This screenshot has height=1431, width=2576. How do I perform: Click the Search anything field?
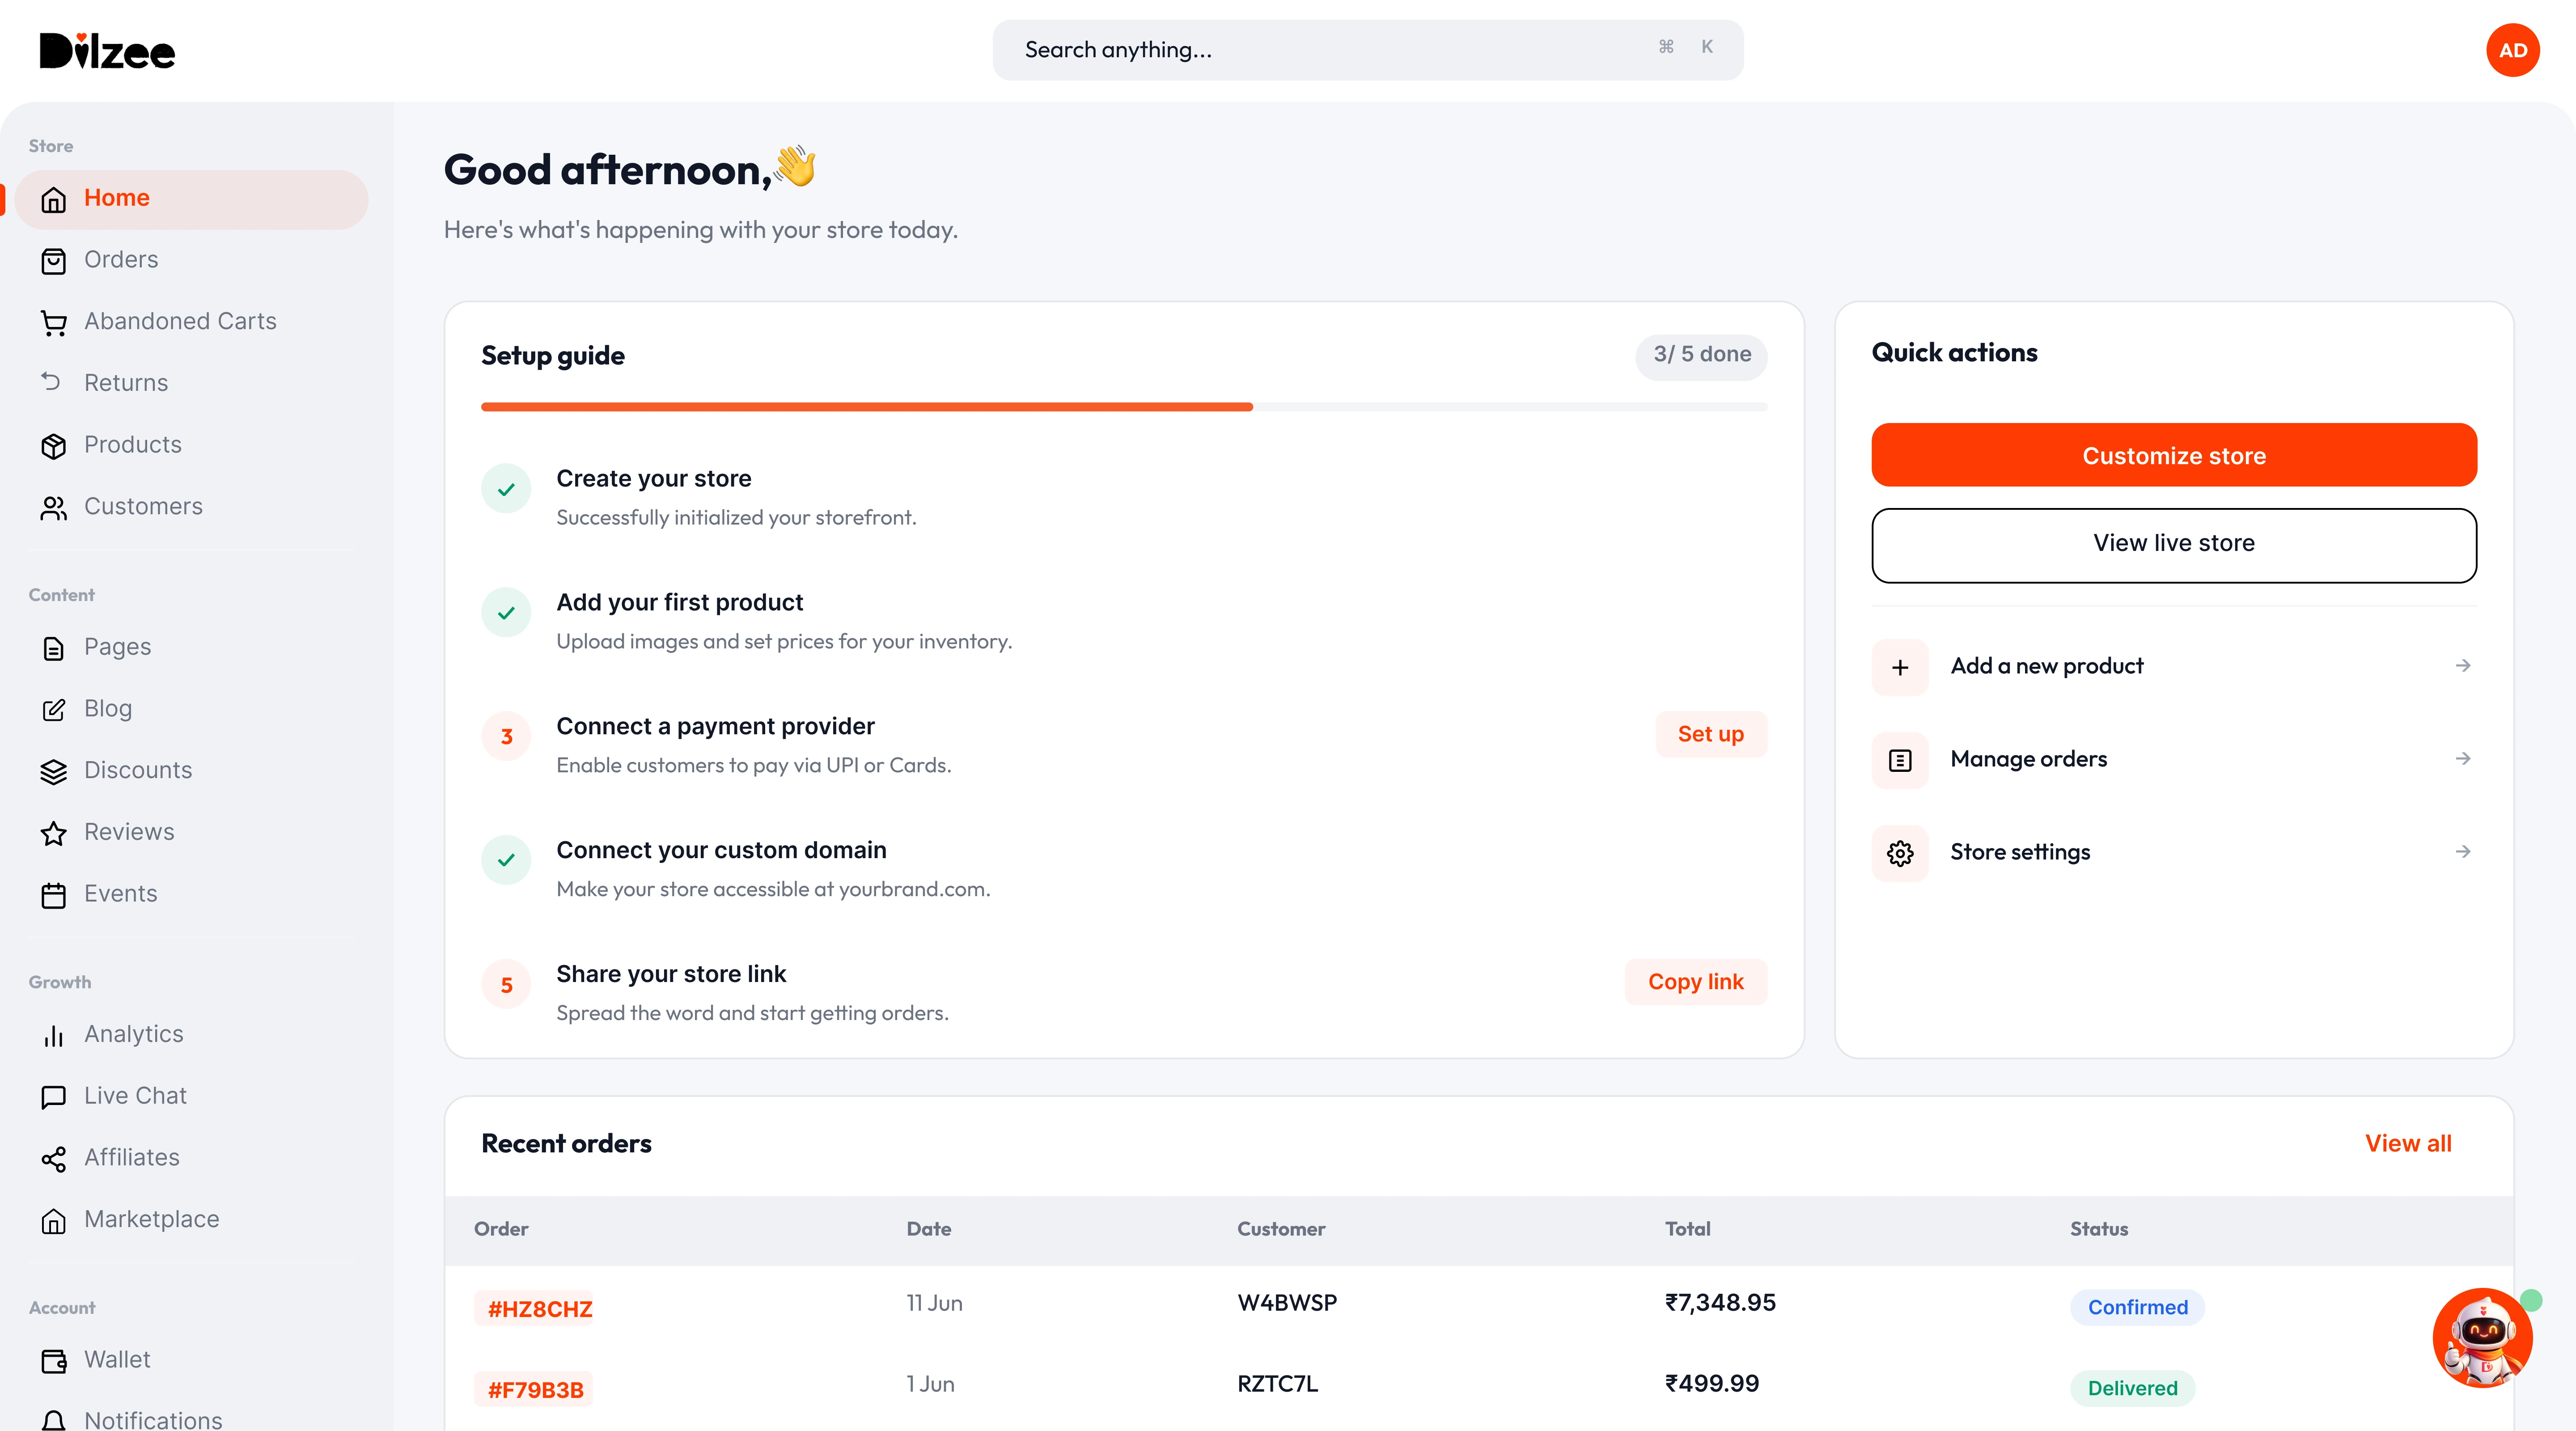(1367, 50)
